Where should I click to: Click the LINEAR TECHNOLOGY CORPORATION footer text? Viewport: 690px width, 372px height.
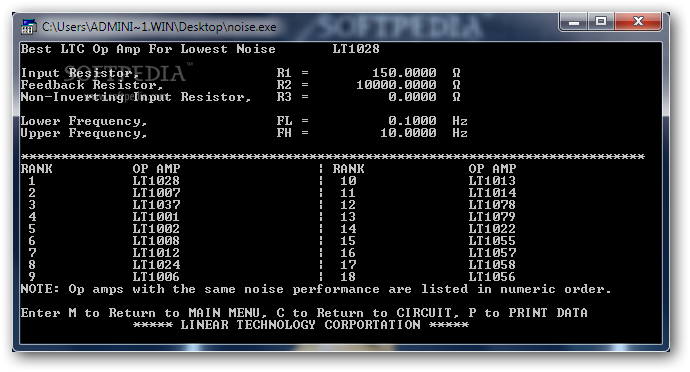coord(301,325)
